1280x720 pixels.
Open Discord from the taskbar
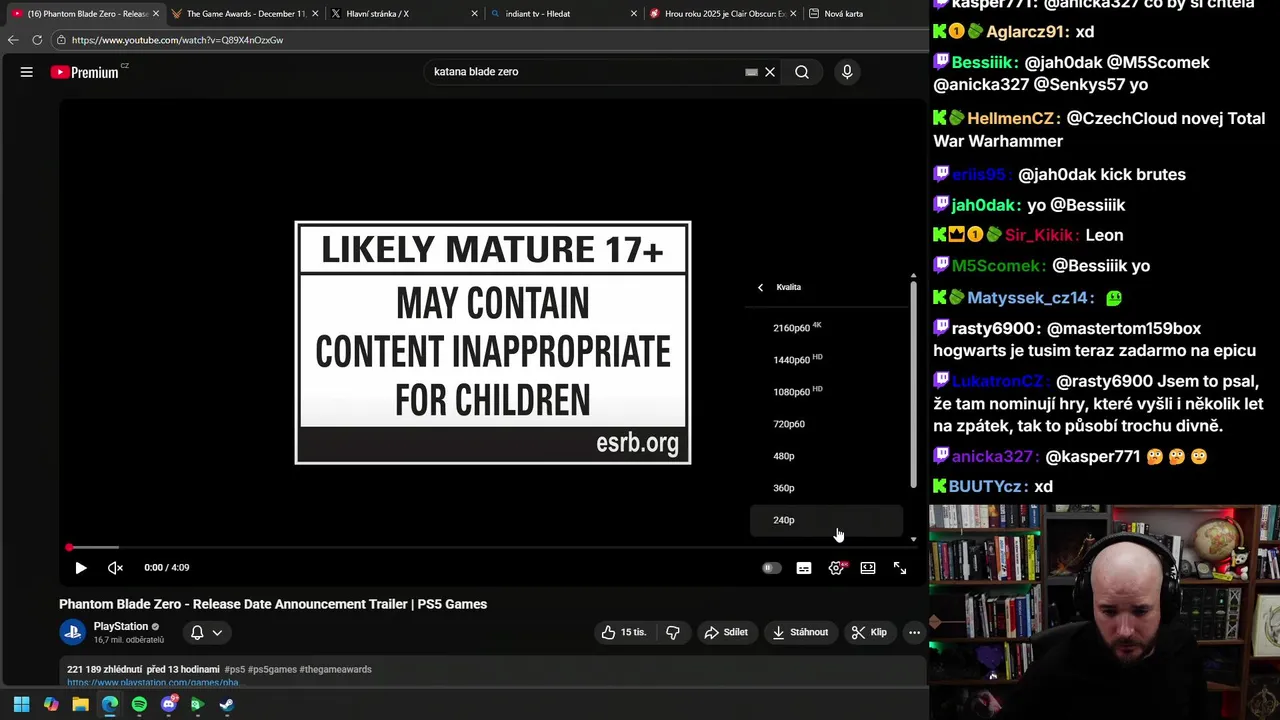tap(169, 704)
